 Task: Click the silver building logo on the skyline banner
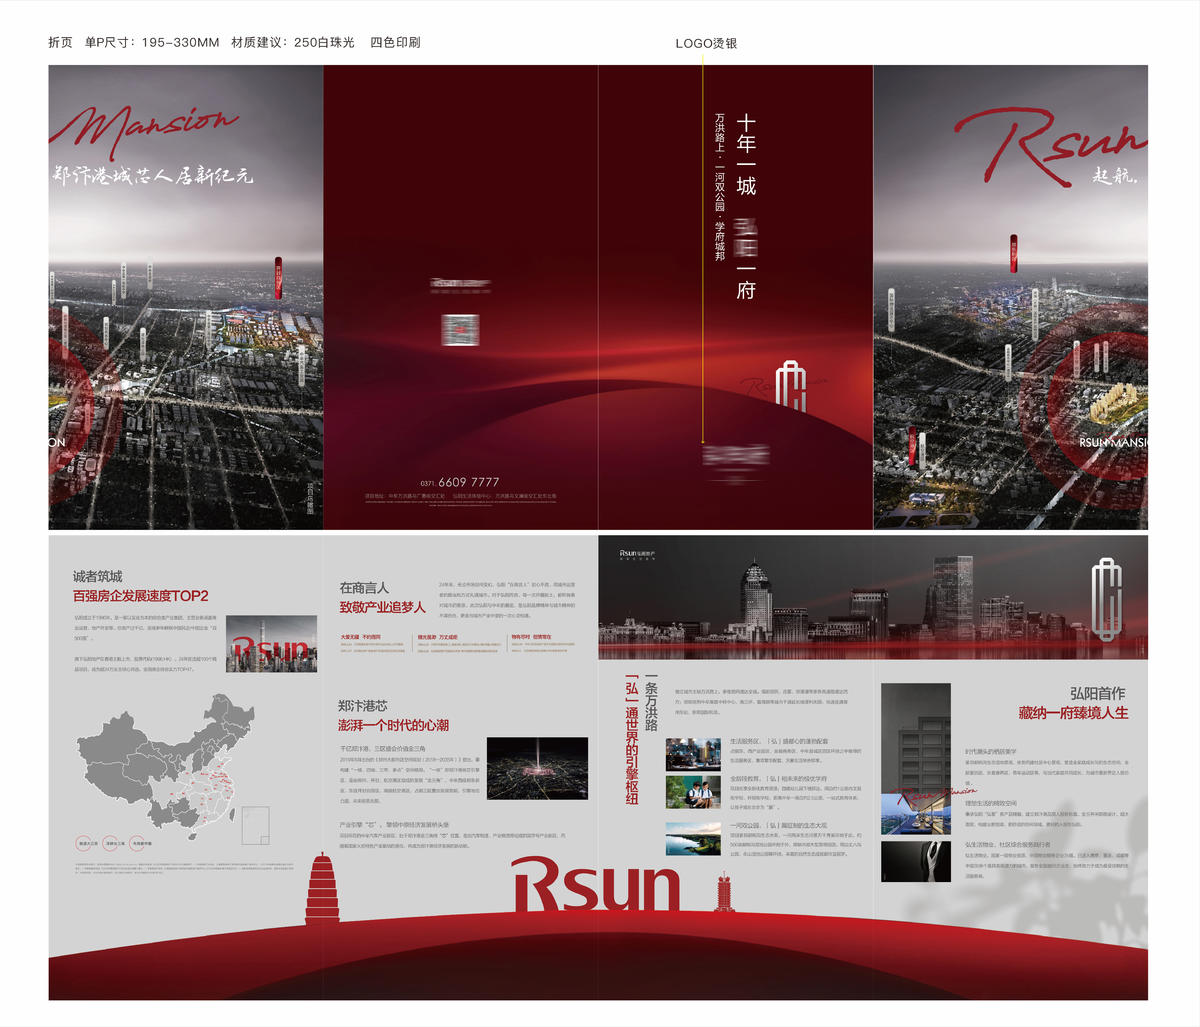click(1105, 598)
